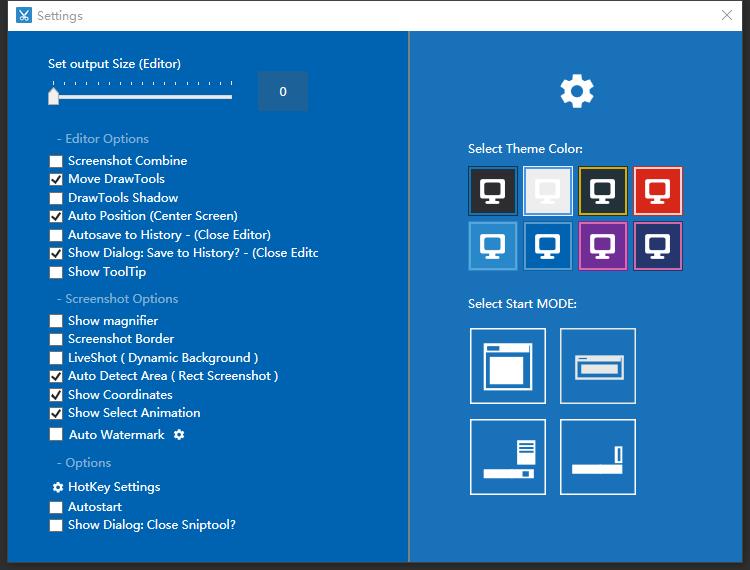Click the large settings gear icon
This screenshot has width=750, height=570.
tap(577, 91)
